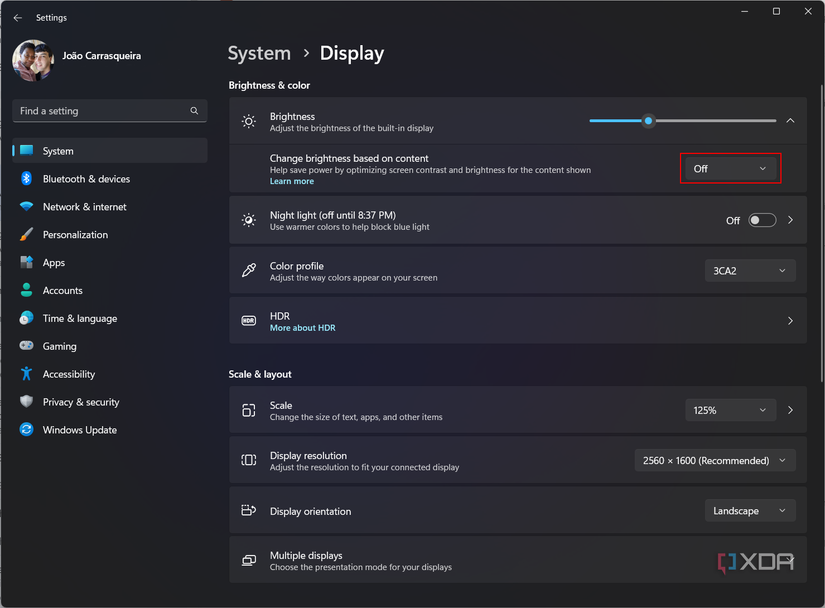
Task: Click the Personalization paintbrush icon
Action: click(26, 235)
